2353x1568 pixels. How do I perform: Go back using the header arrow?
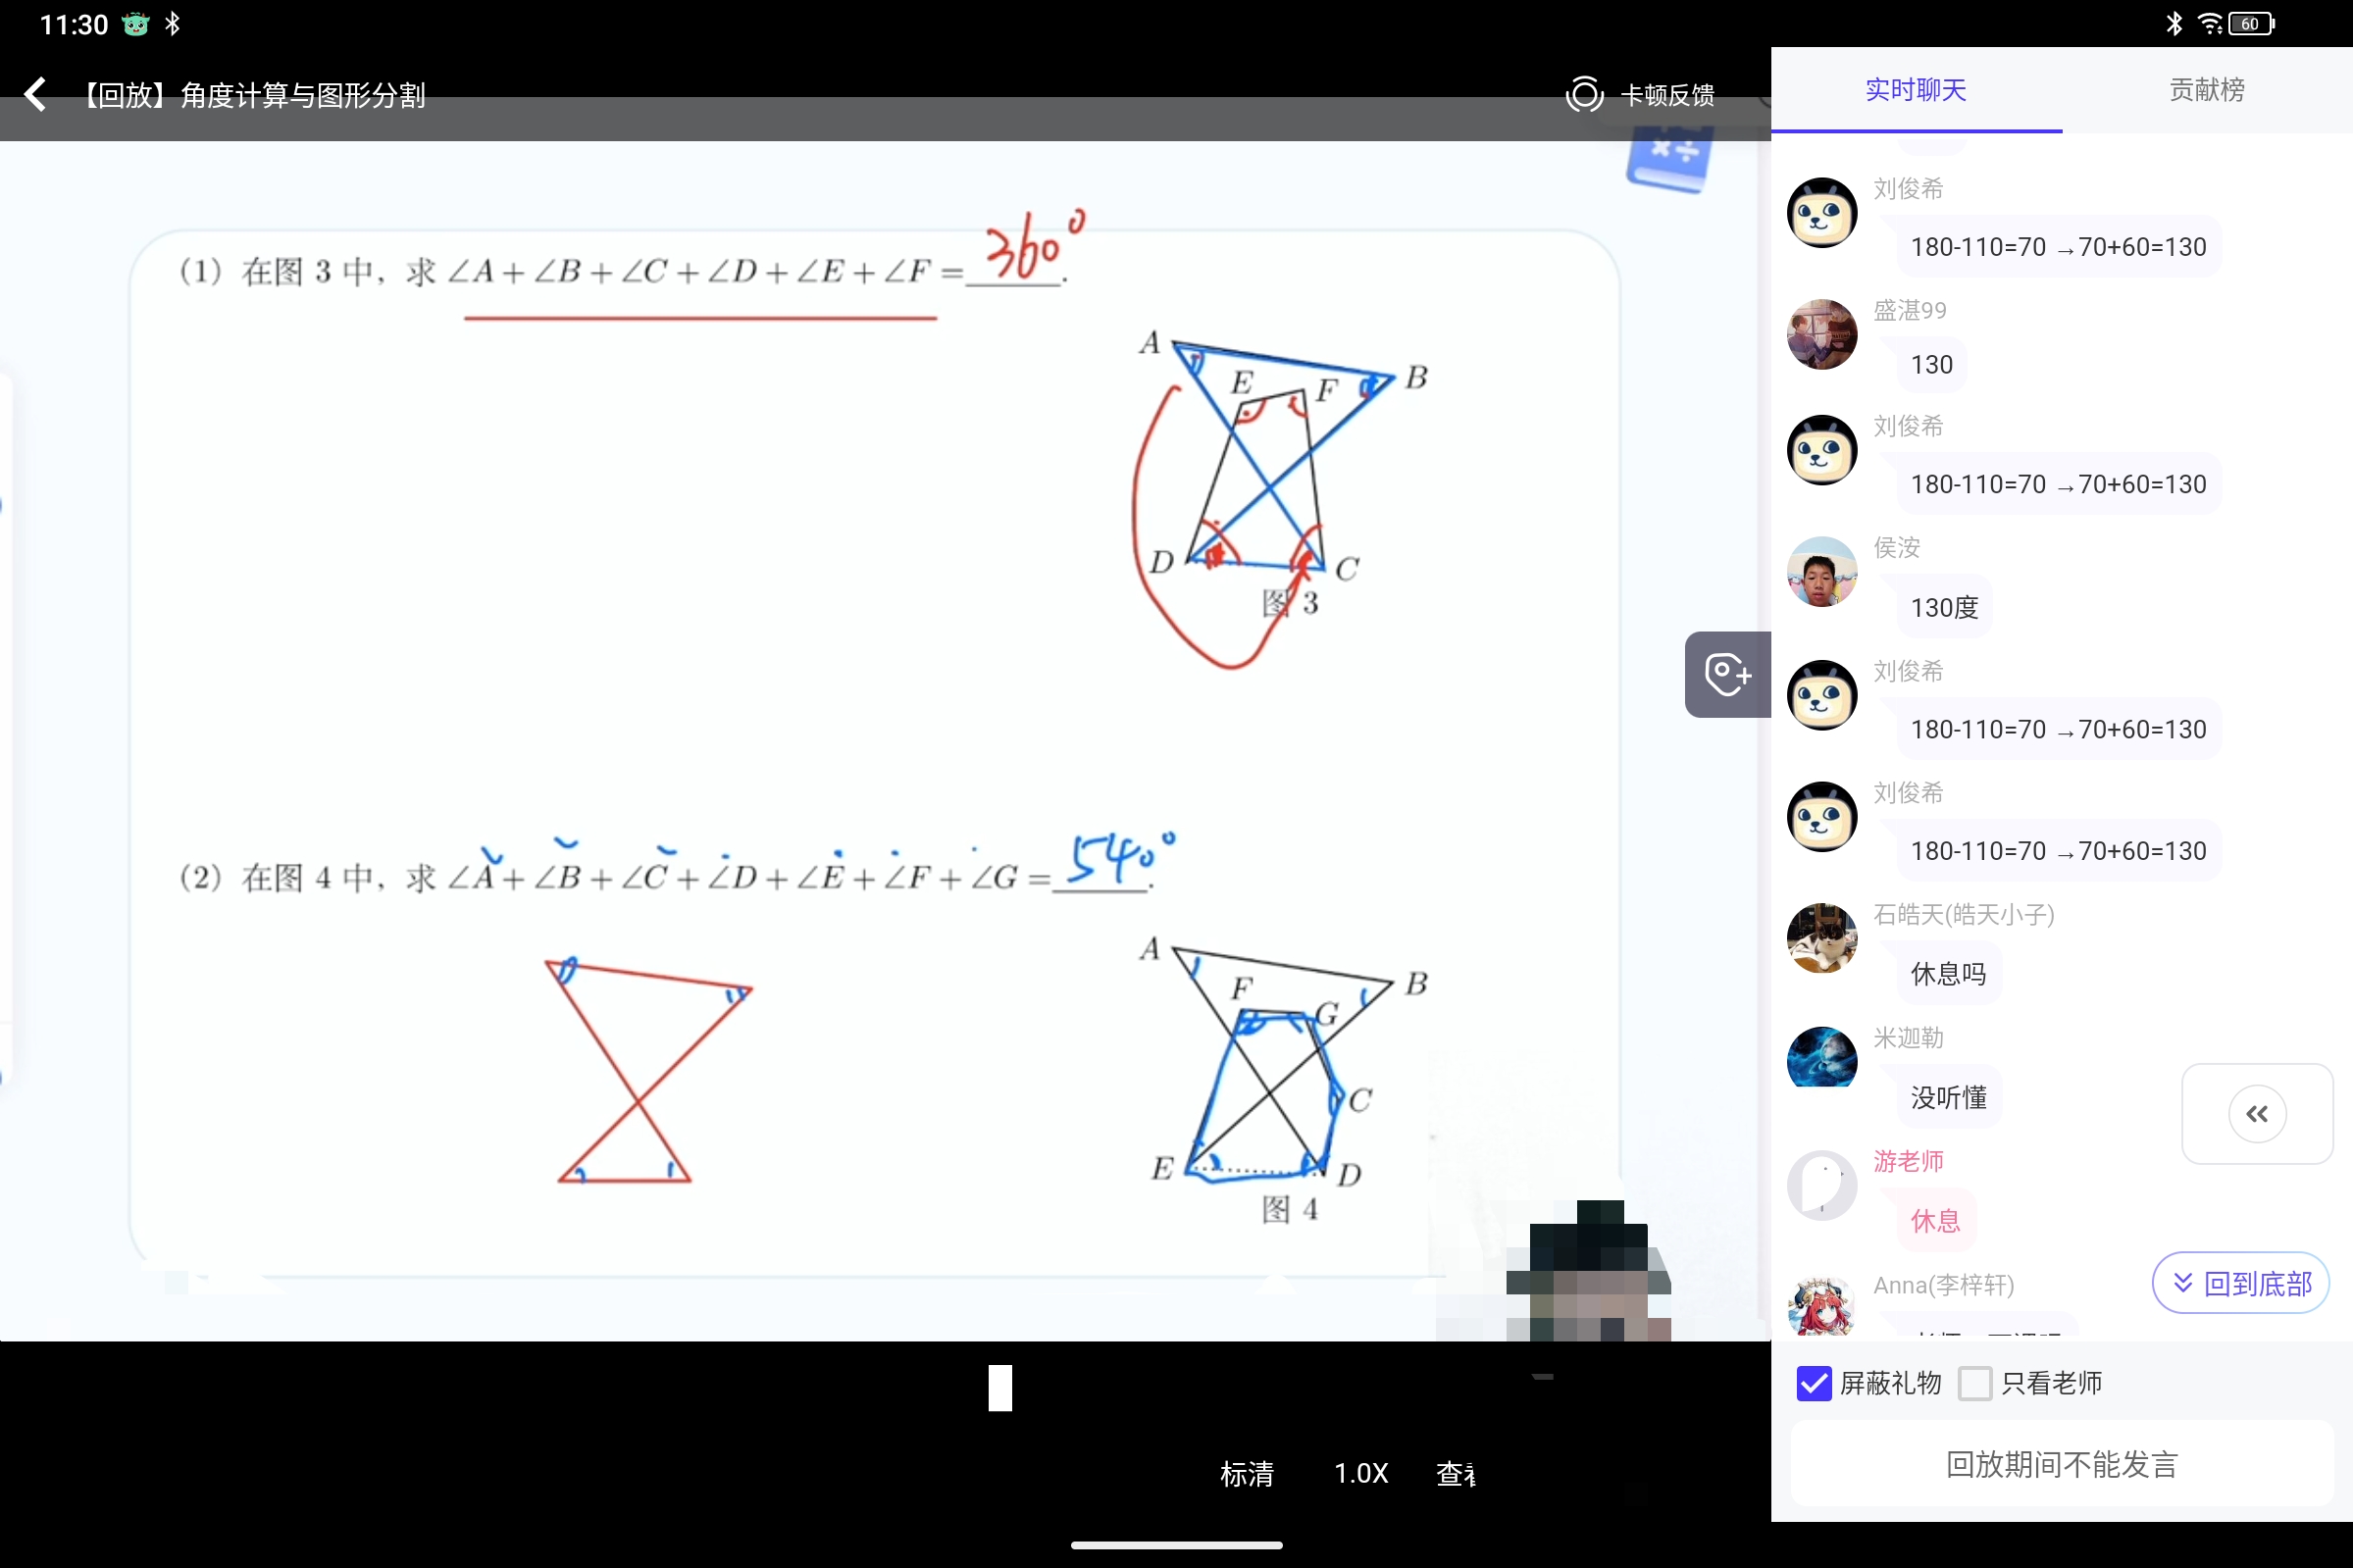(36, 95)
